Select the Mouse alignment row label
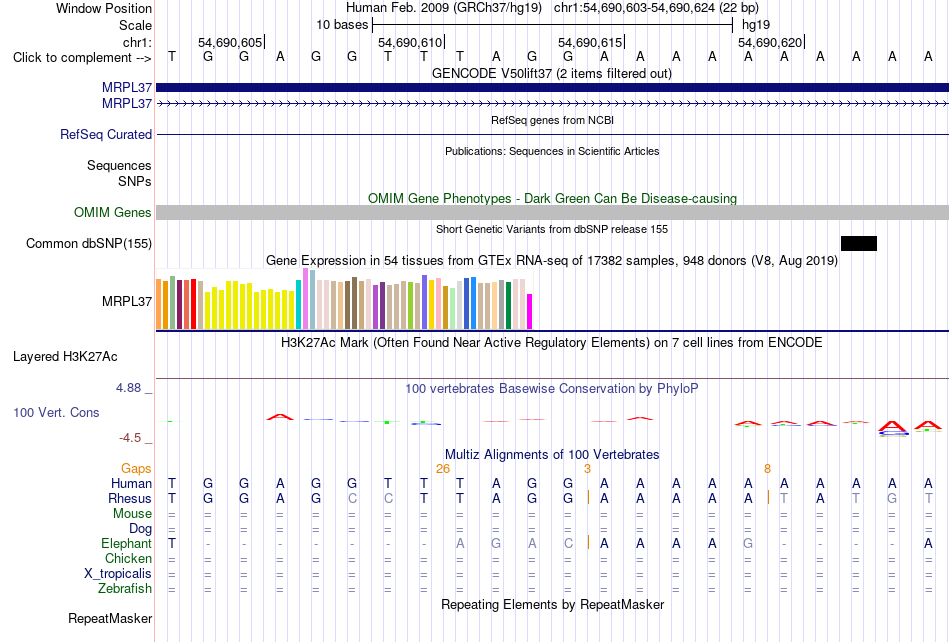950x642 pixels. pyautogui.click(x=132, y=514)
